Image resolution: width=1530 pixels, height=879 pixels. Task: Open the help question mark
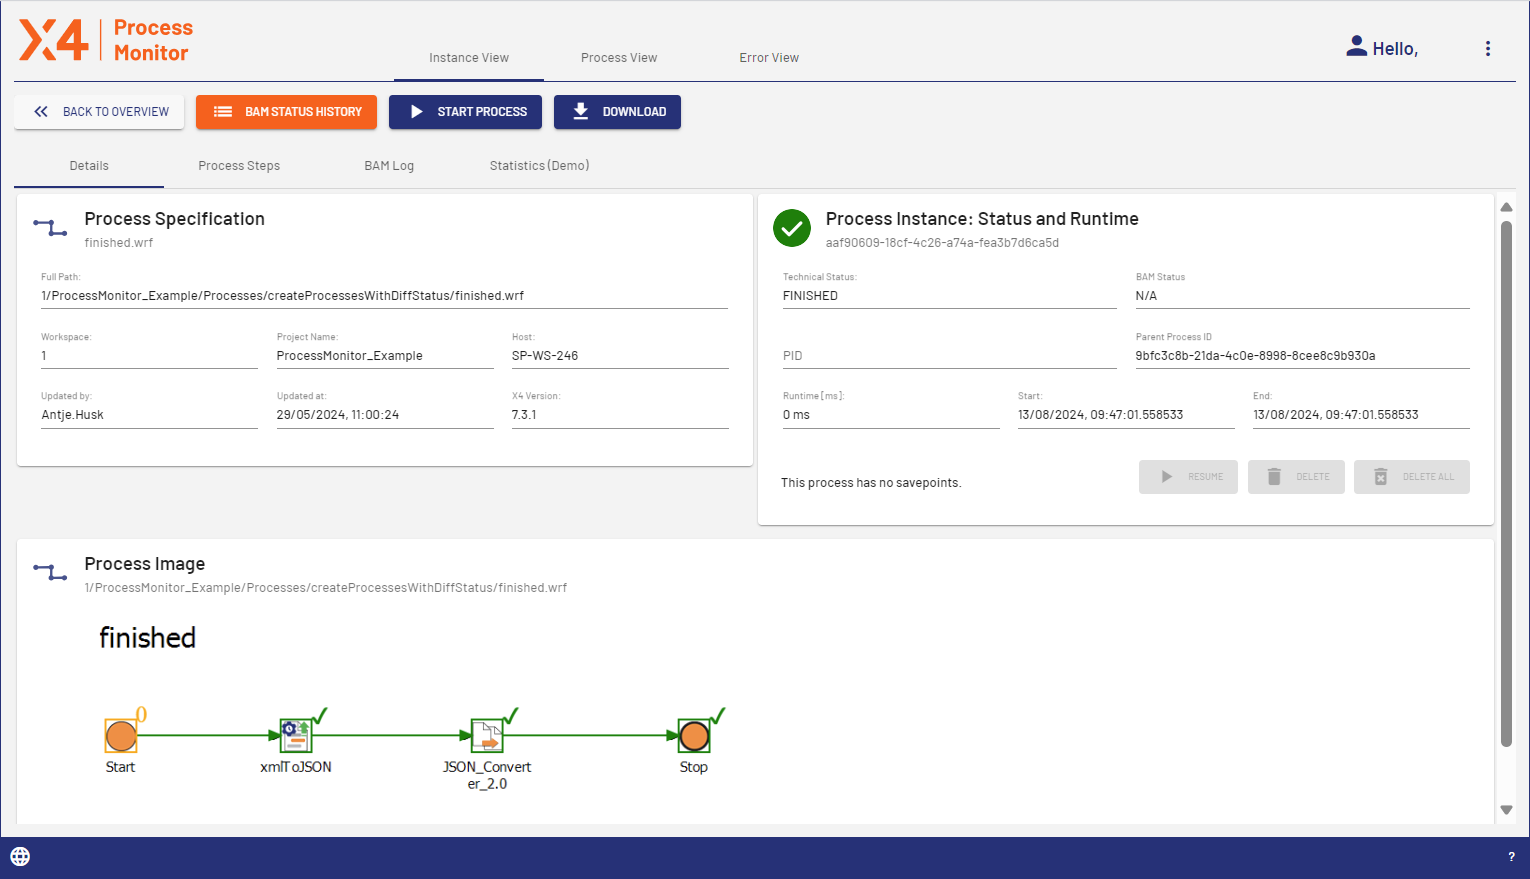[1510, 857]
